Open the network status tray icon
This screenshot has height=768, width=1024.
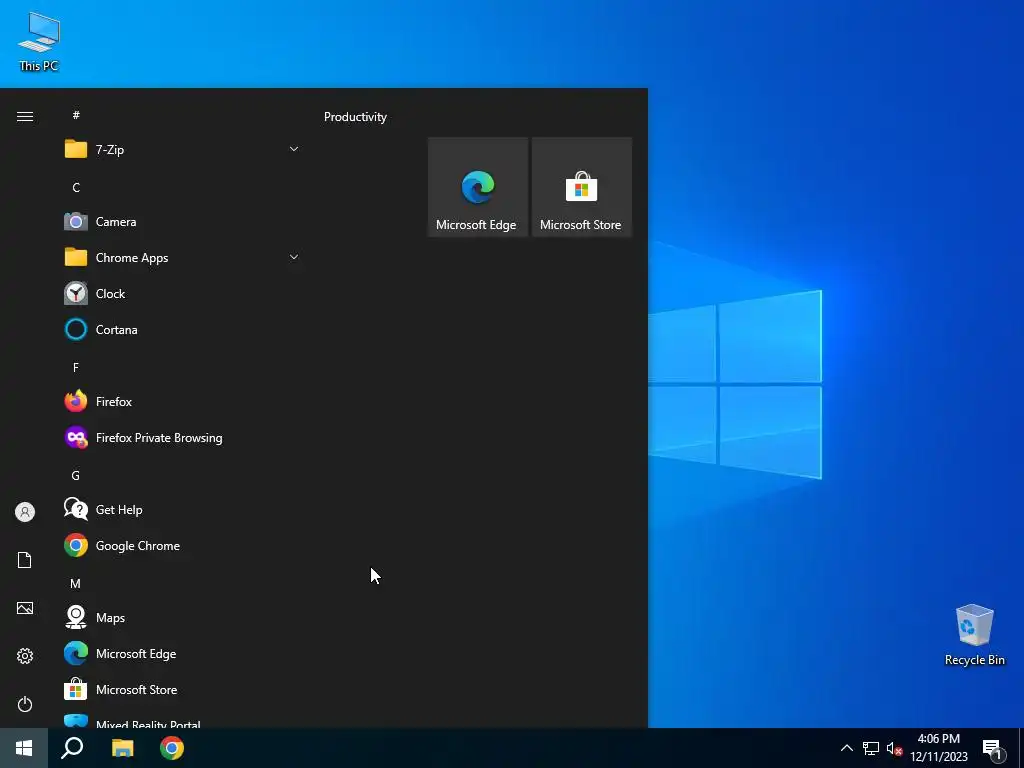tap(871, 748)
